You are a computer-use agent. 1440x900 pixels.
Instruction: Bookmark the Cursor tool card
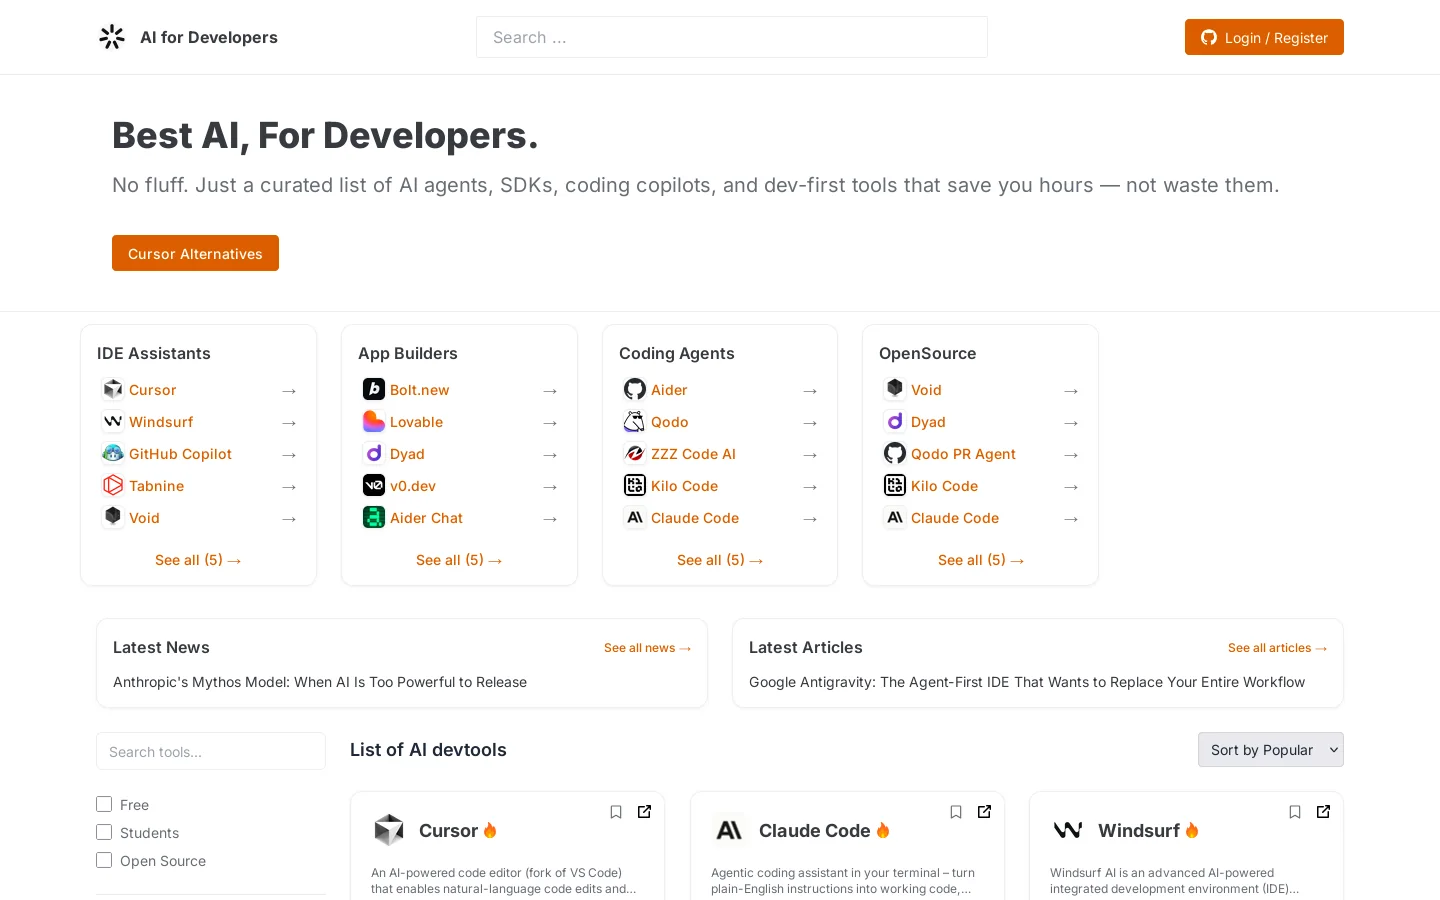tap(616, 812)
